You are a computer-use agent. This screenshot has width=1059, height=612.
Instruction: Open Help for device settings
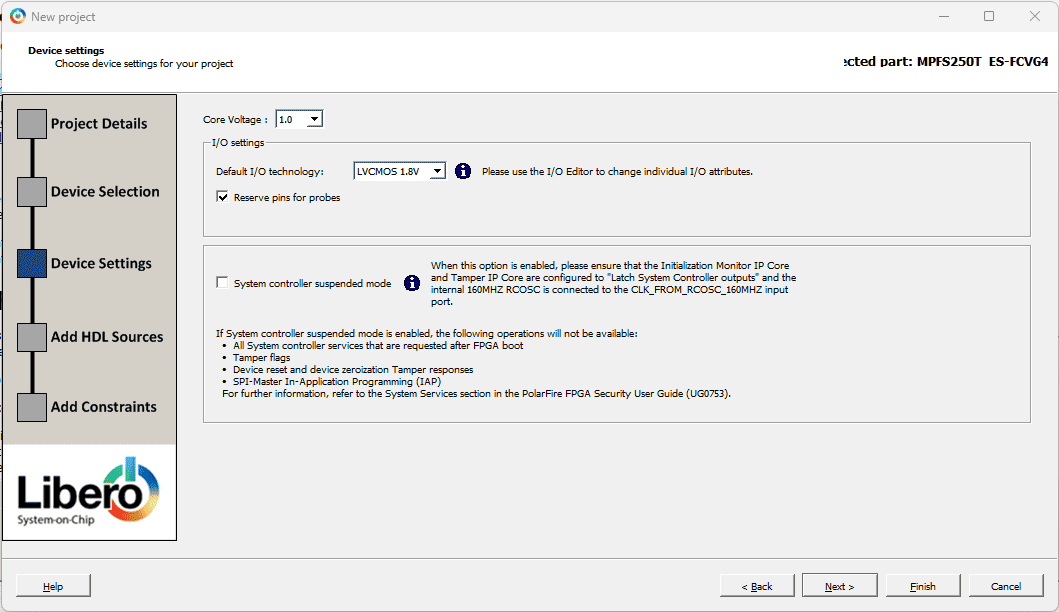pos(53,586)
